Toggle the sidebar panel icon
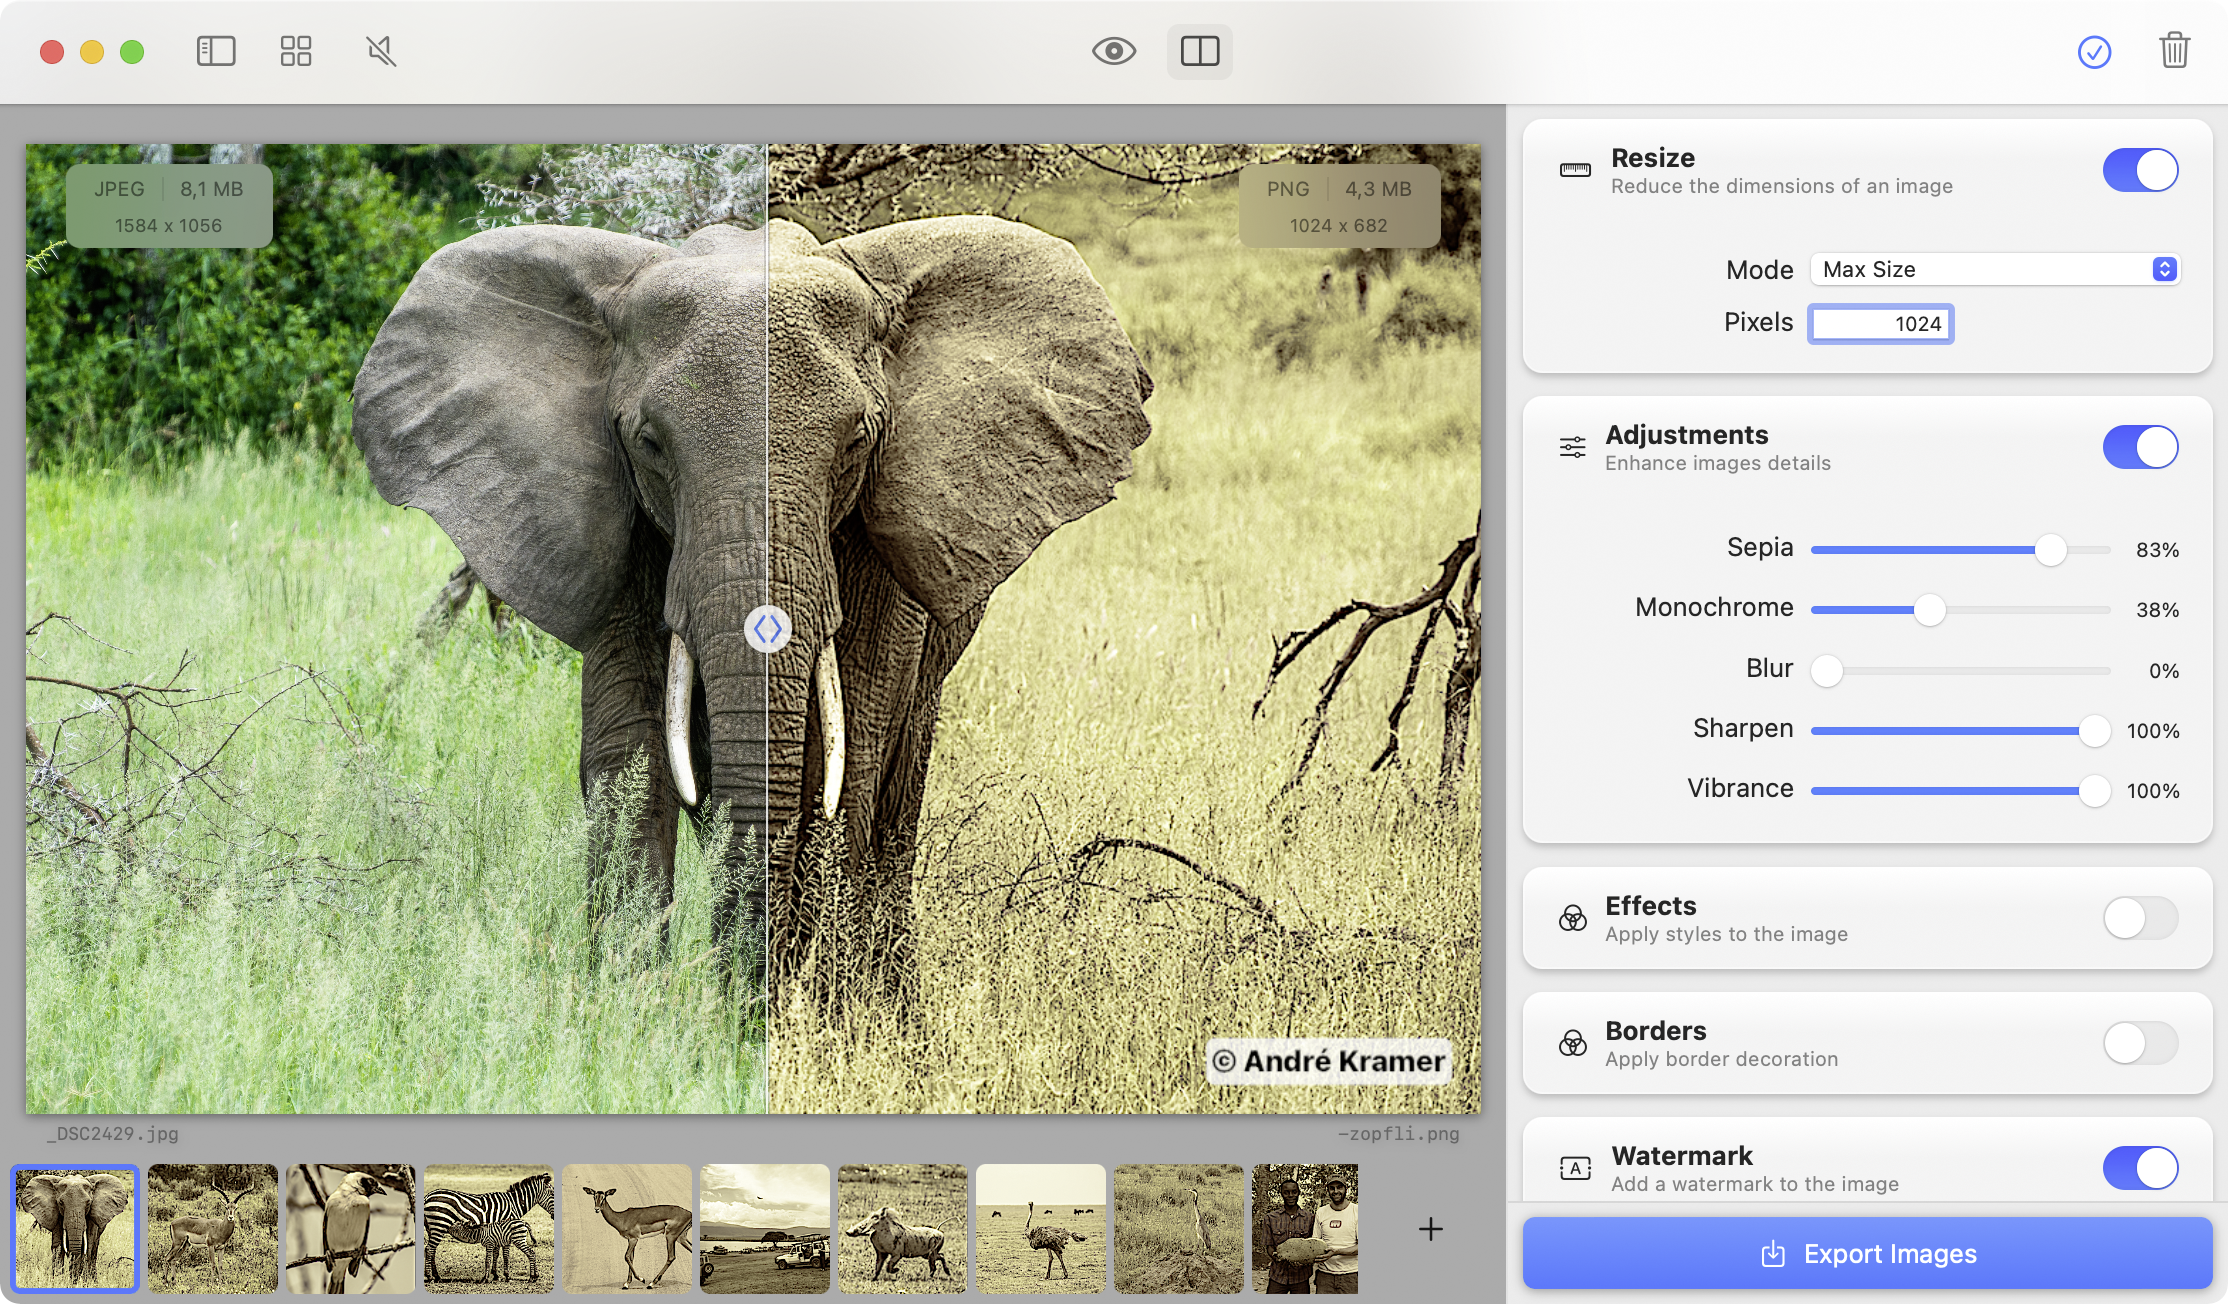The image size is (2228, 1304). (216, 51)
